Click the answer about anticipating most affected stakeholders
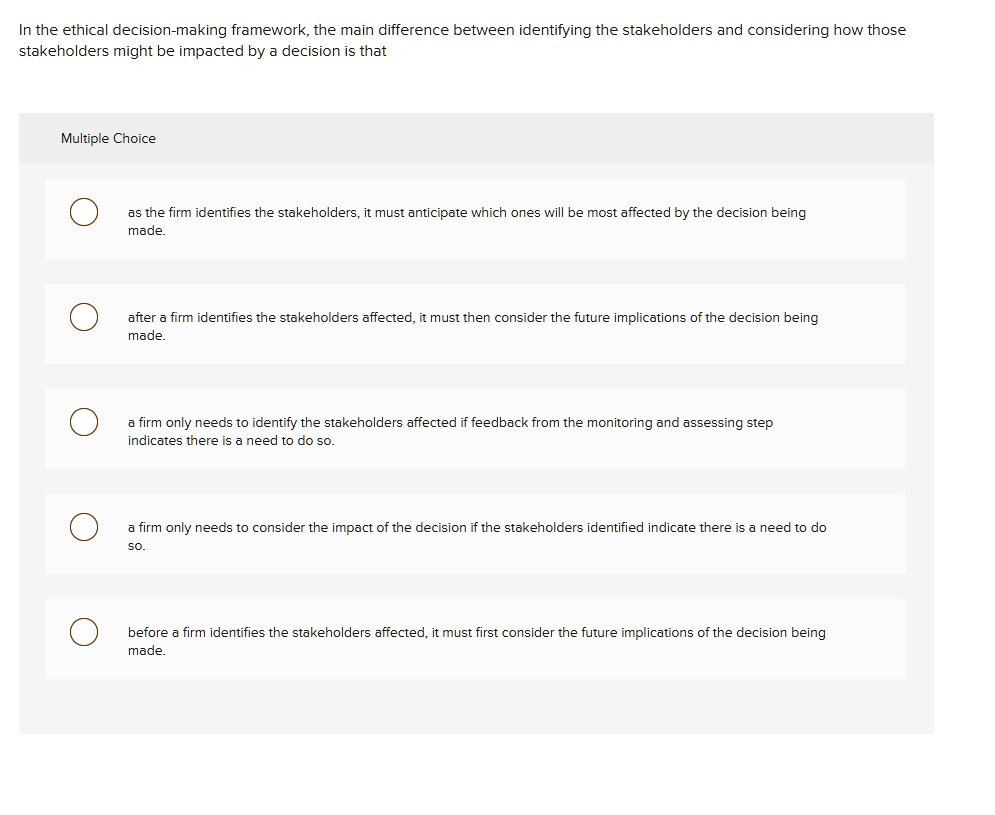The height and width of the screenshot is (815, 995). pos(465,221)
